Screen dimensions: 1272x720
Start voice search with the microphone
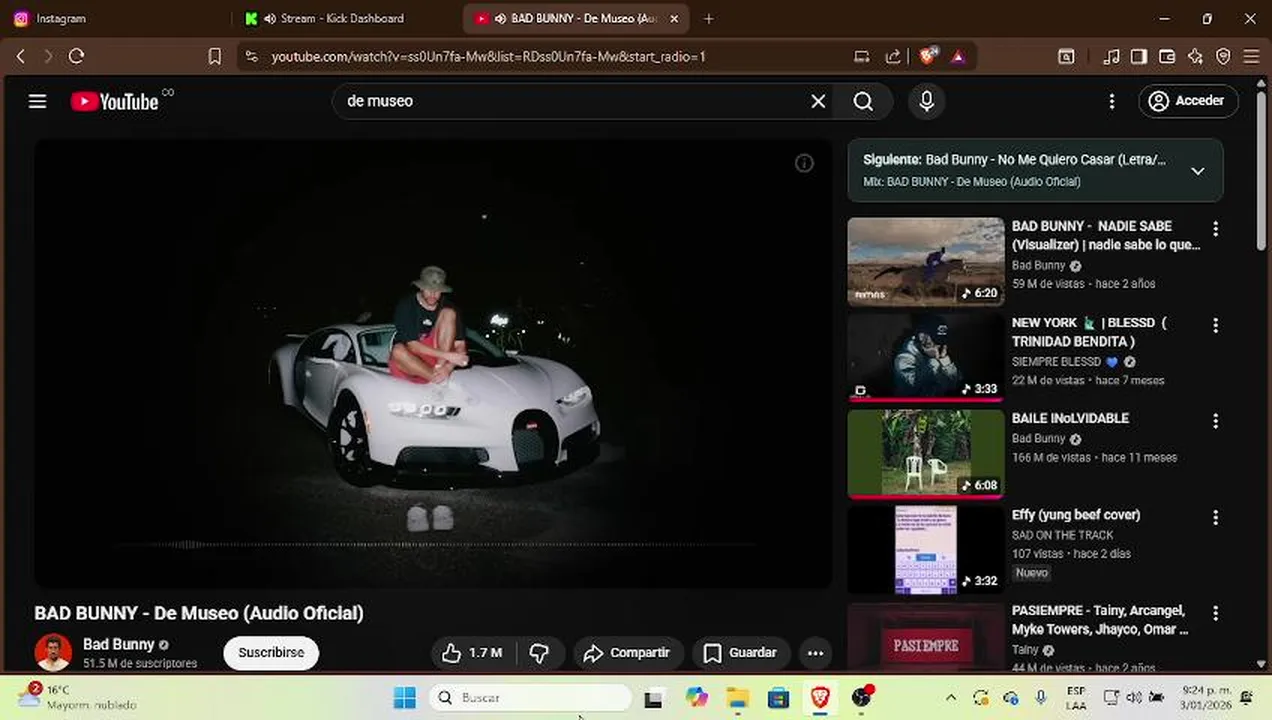[926, 101]
